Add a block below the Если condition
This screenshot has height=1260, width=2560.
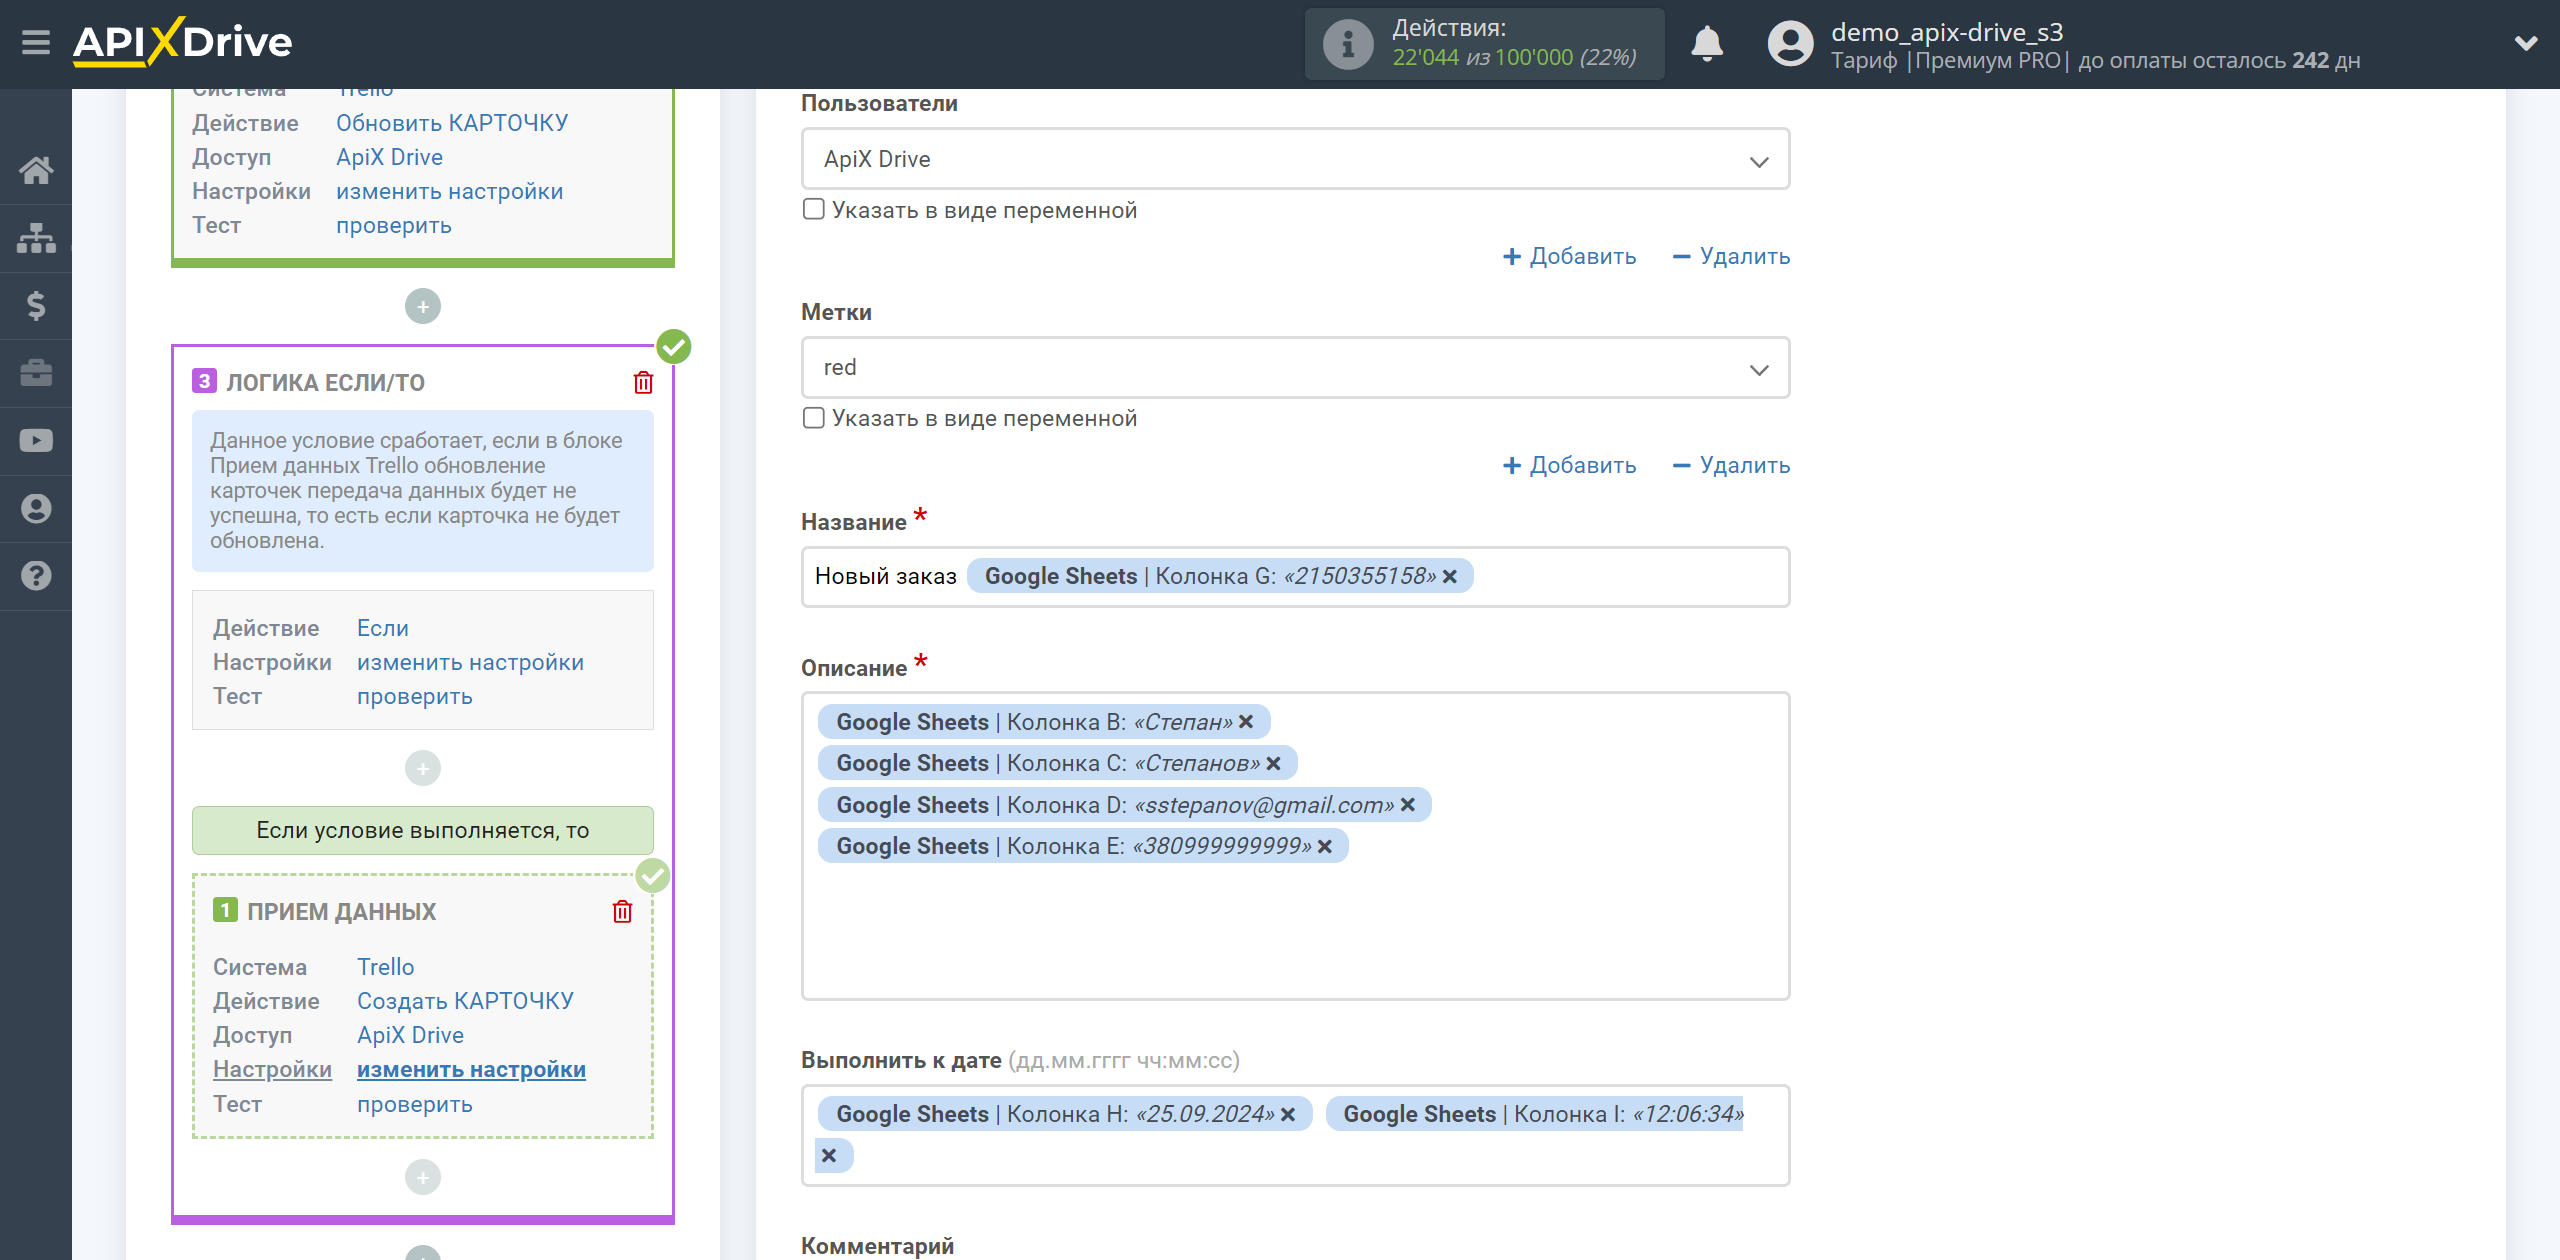pos(423,768)
